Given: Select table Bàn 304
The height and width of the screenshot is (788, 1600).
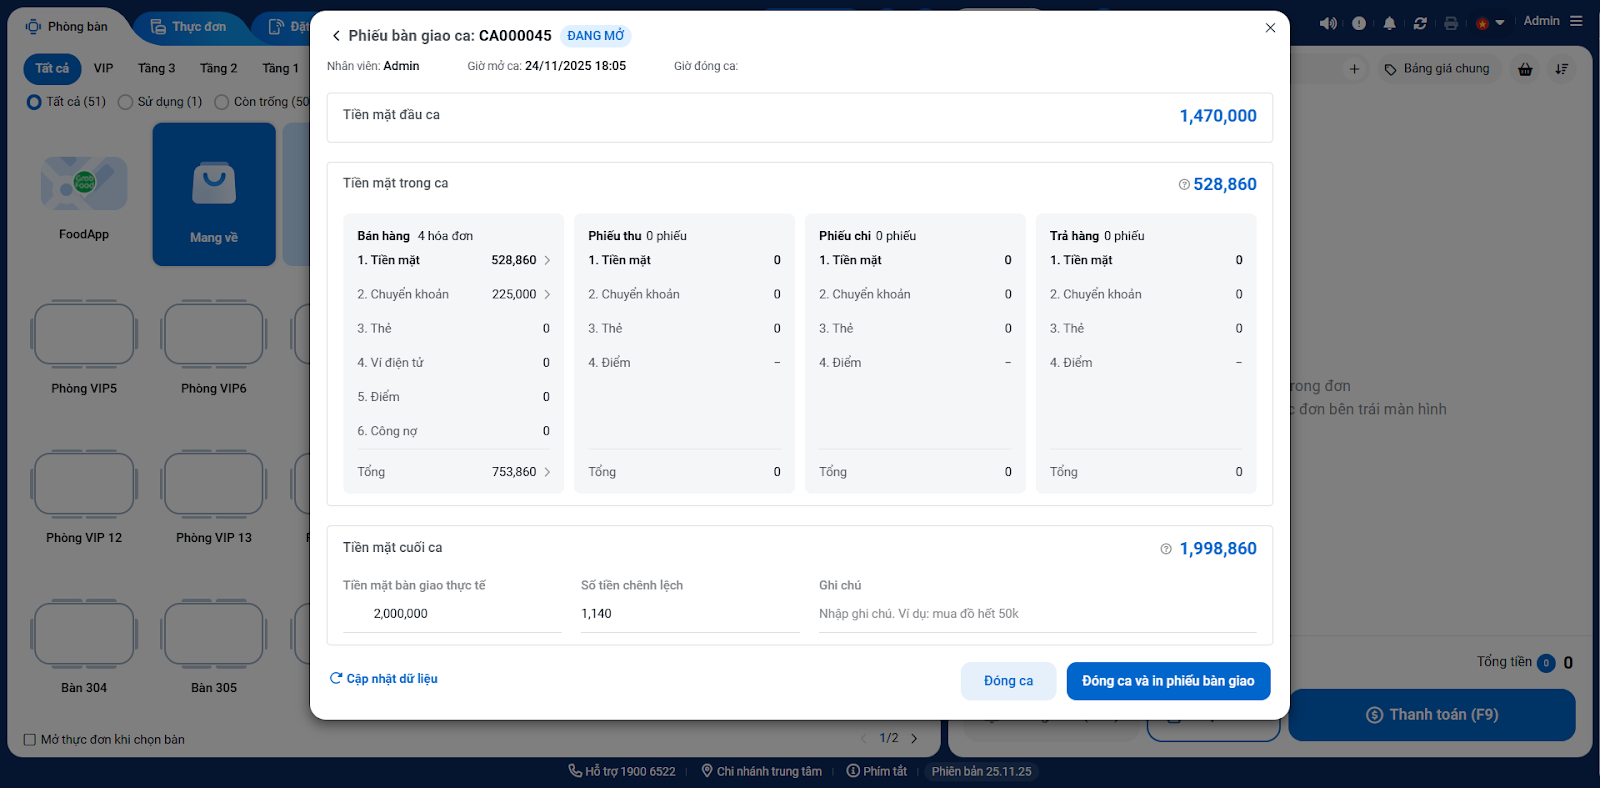Looking at the screenshot, I should click(x=84, y=647).
